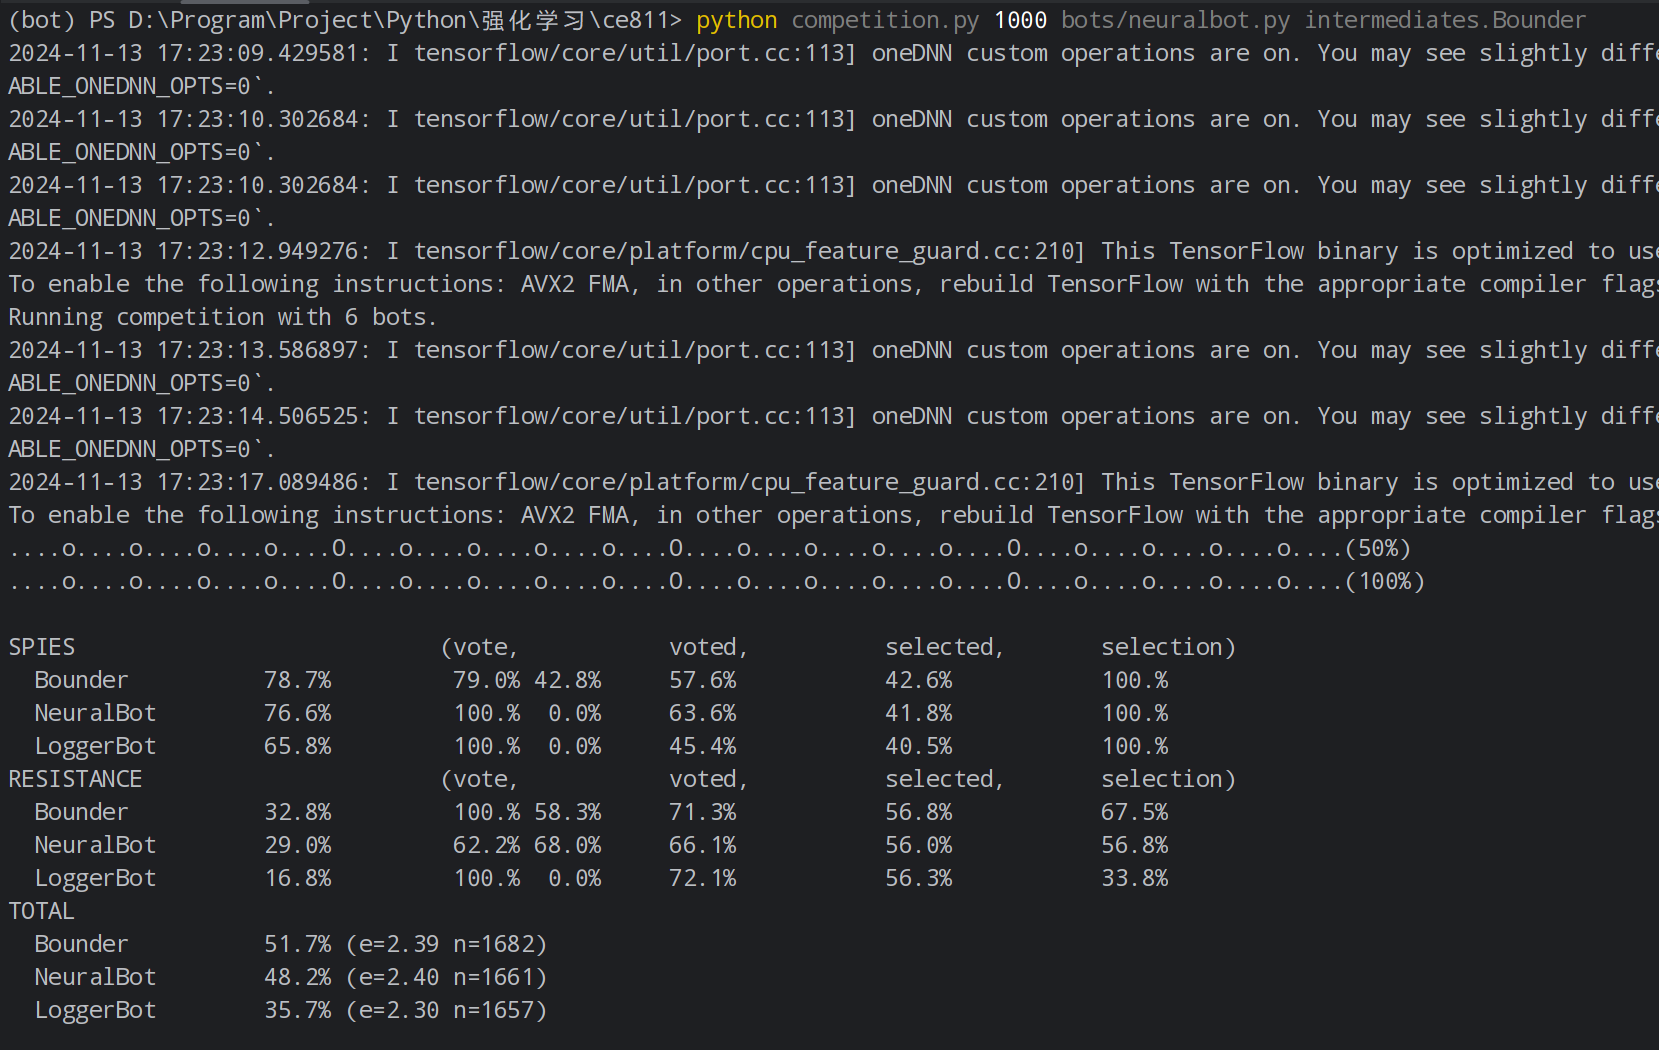The height and width of the screenshot is (1050, 1659).
Task: Click the '45.4%' voted value for spy LoggerBot
Action: (703, 746)
